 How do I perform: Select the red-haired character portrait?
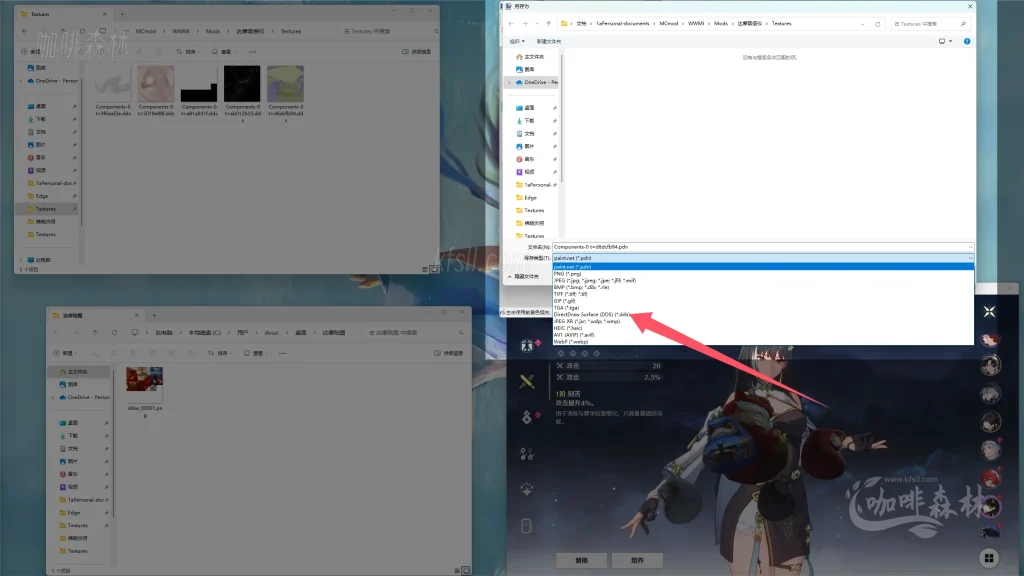pos(990,478)
